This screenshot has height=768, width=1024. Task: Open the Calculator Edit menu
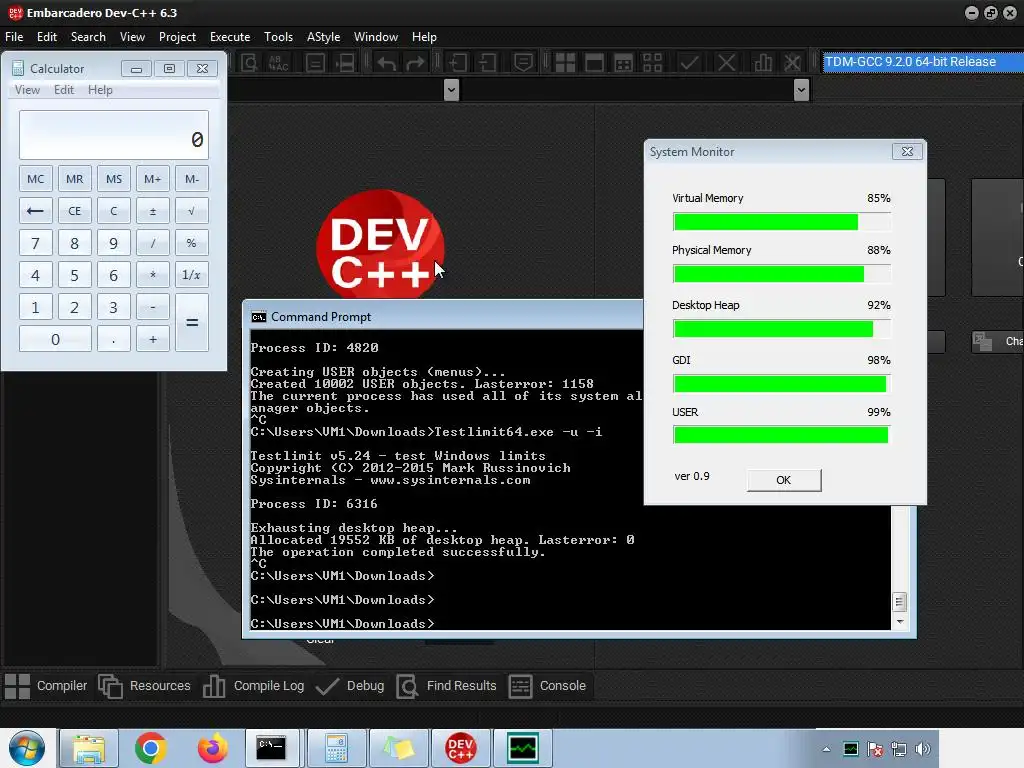pyautogui.click(x=63, y=90)
